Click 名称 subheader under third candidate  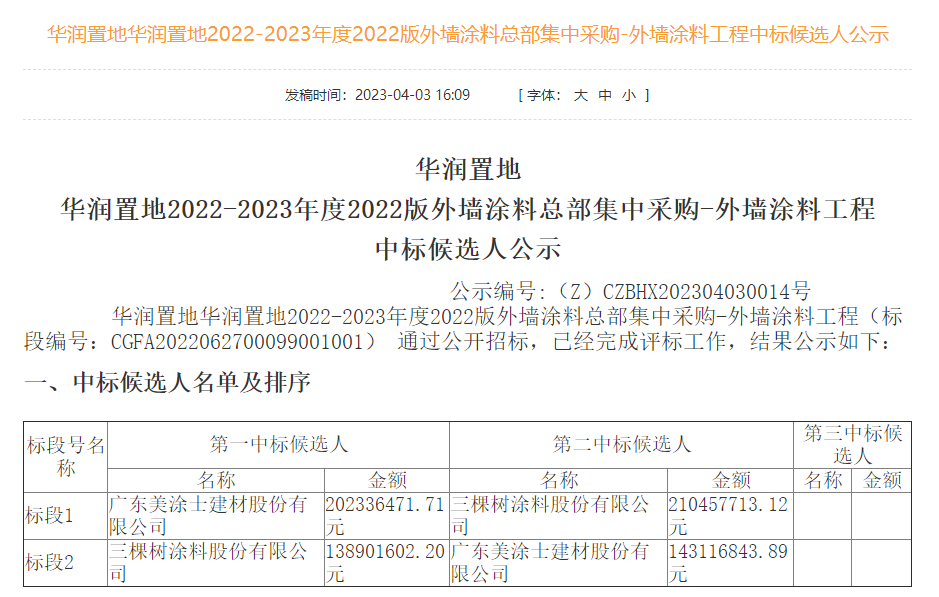823,480
